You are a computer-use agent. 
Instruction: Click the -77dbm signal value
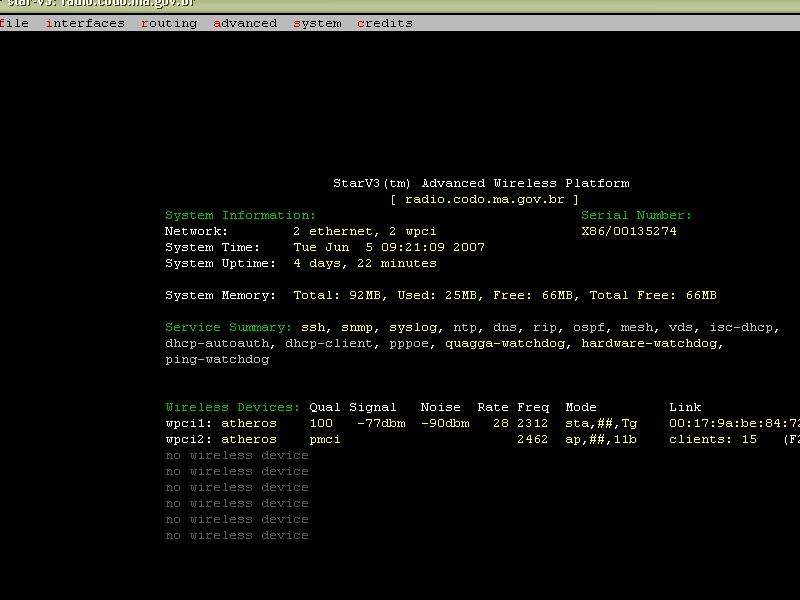[381, 423]
